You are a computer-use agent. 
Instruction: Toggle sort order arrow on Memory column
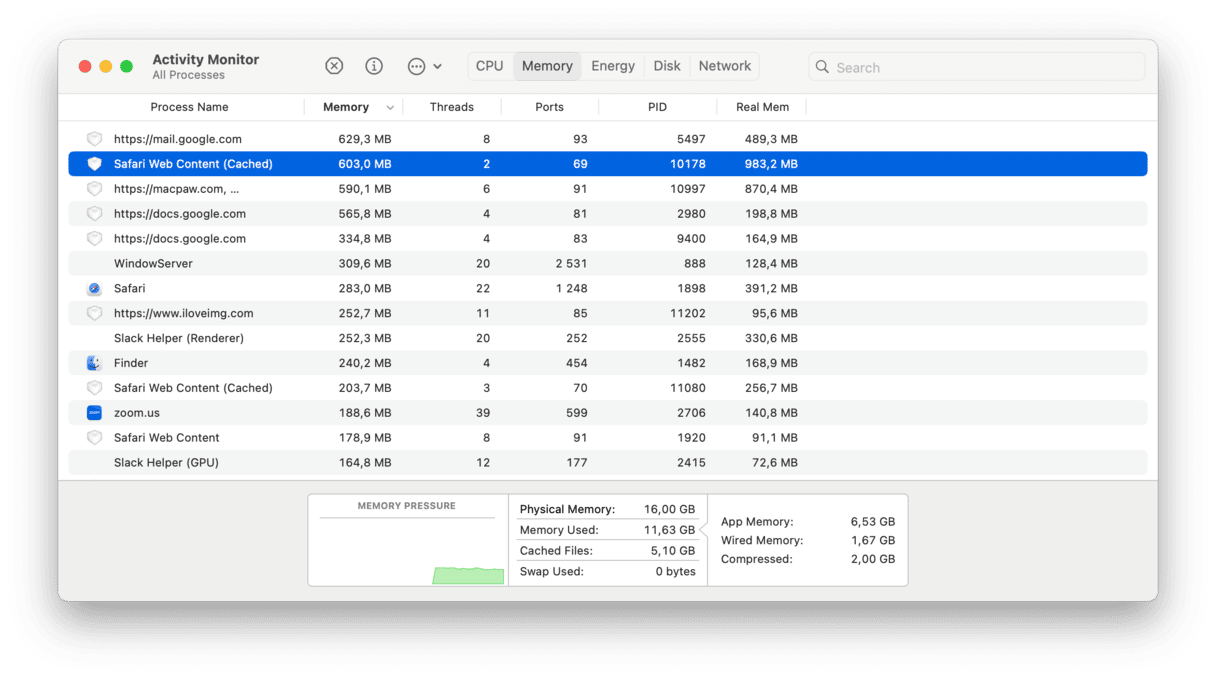click(389, 108)
